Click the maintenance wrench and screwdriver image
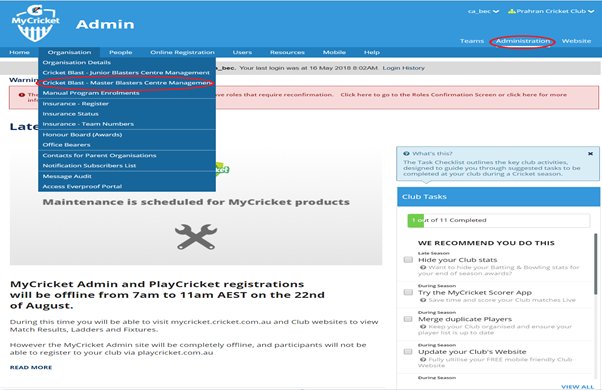The image size is (602, 390). 196,236
